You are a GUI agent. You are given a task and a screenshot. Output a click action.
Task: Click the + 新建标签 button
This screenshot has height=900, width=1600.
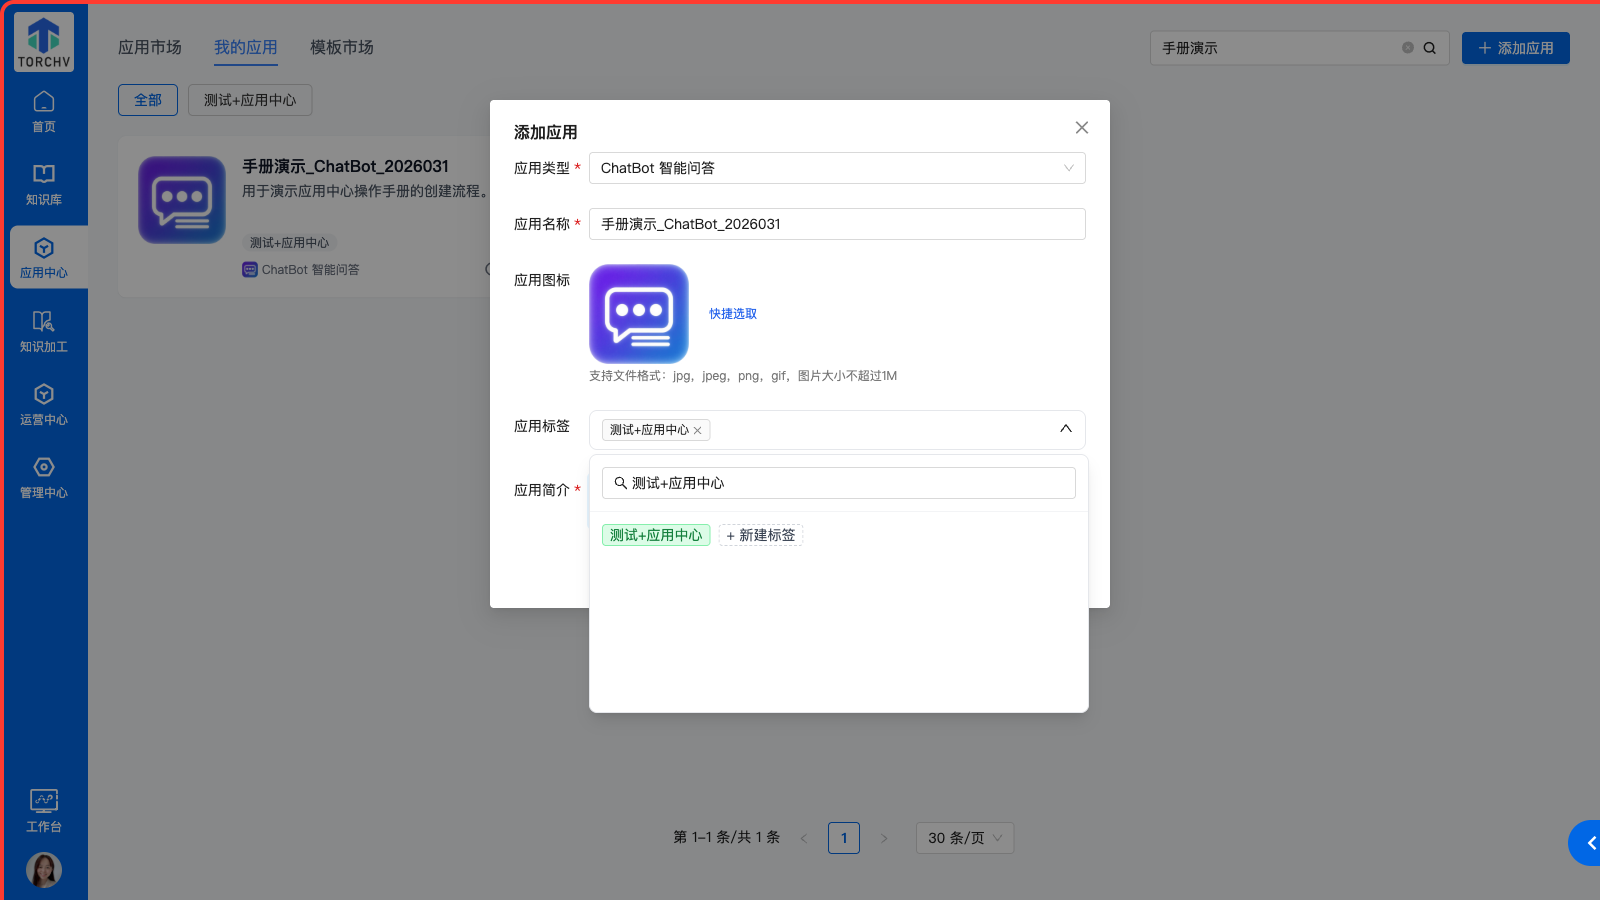[761, 535]
